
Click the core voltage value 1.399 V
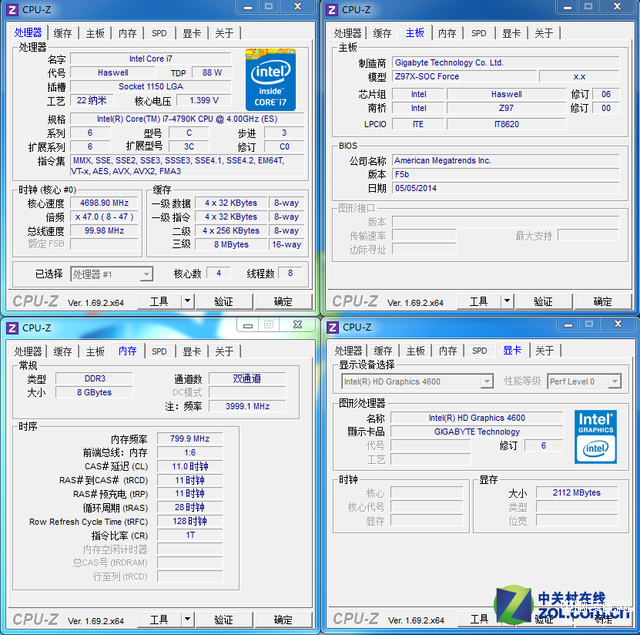(x=204, y=100)
